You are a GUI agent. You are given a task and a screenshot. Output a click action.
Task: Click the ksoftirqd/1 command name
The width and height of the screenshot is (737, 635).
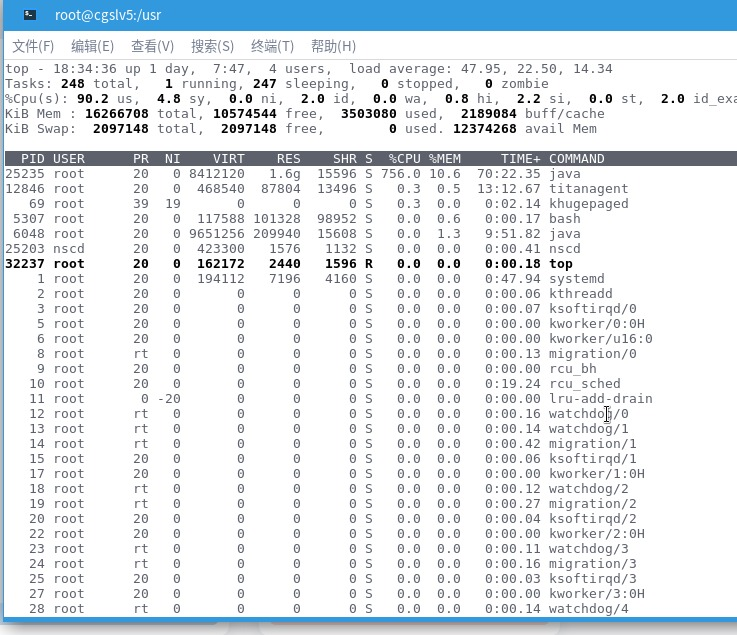pyautogui.click(x=593, y=459)
